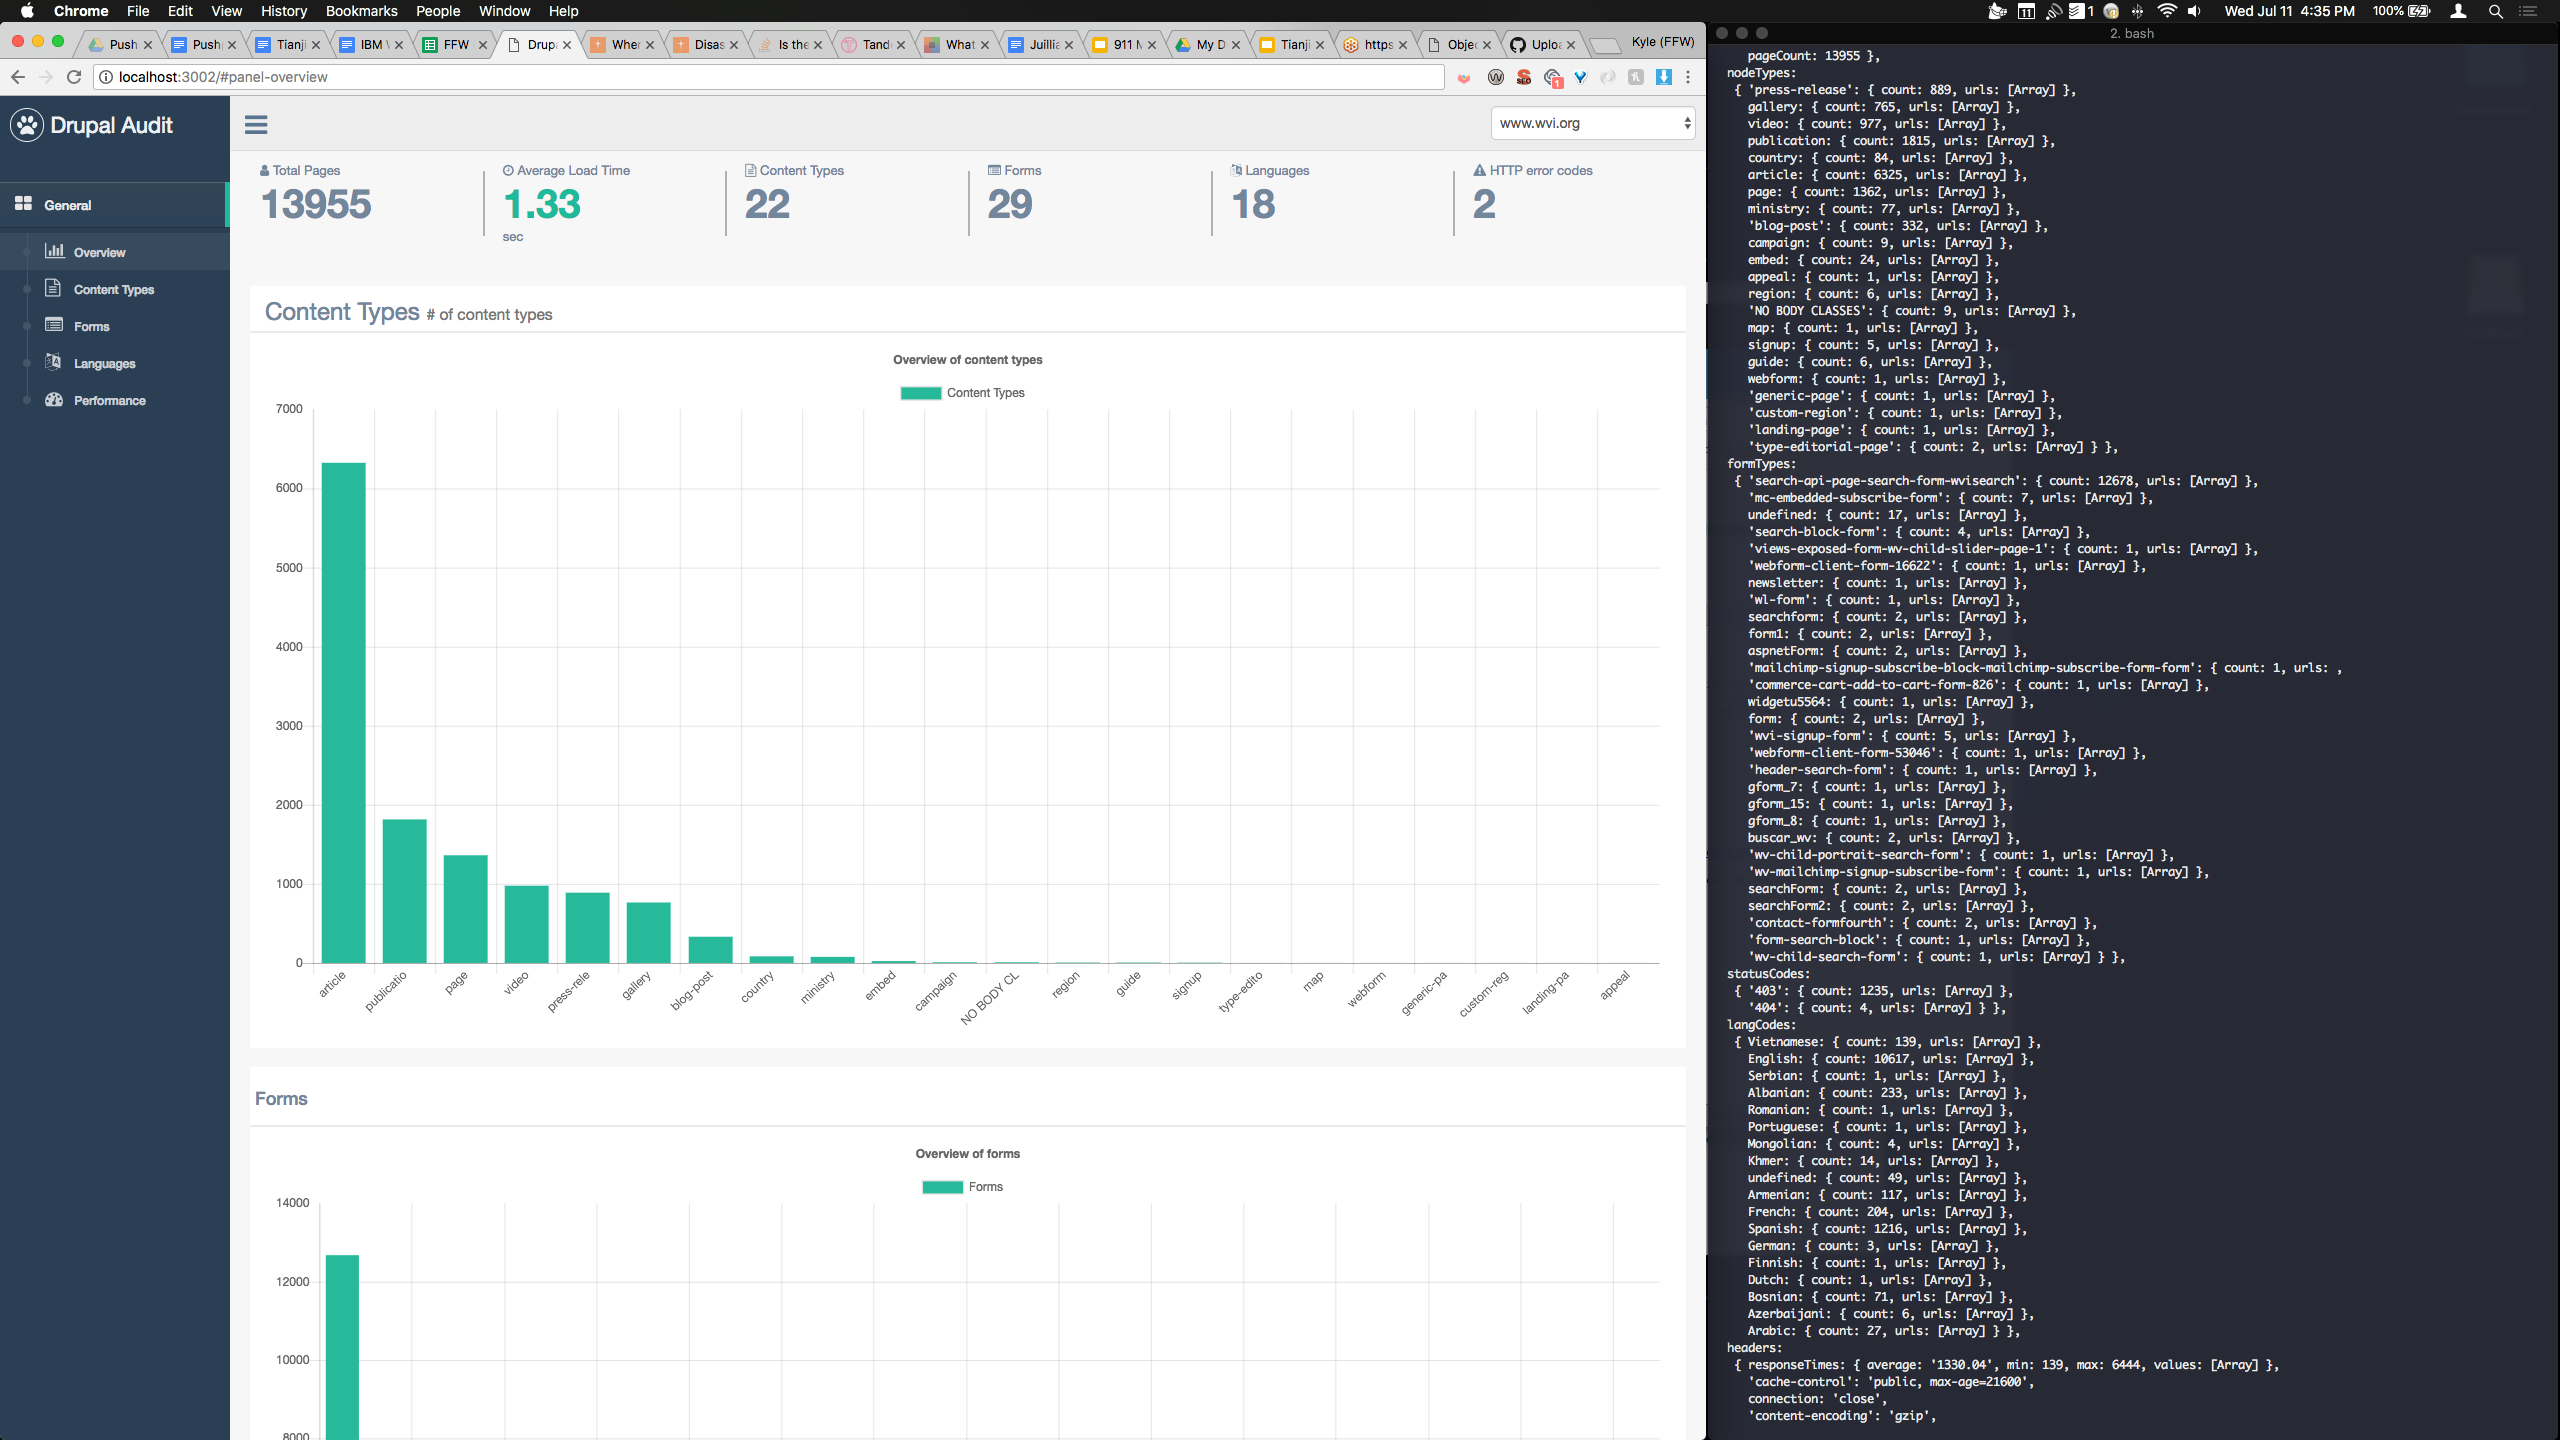Click the Performance gauge icon in sidebar
Image resolution: width=2560 pixels, height=1440 pixels.
pos(54,399)
